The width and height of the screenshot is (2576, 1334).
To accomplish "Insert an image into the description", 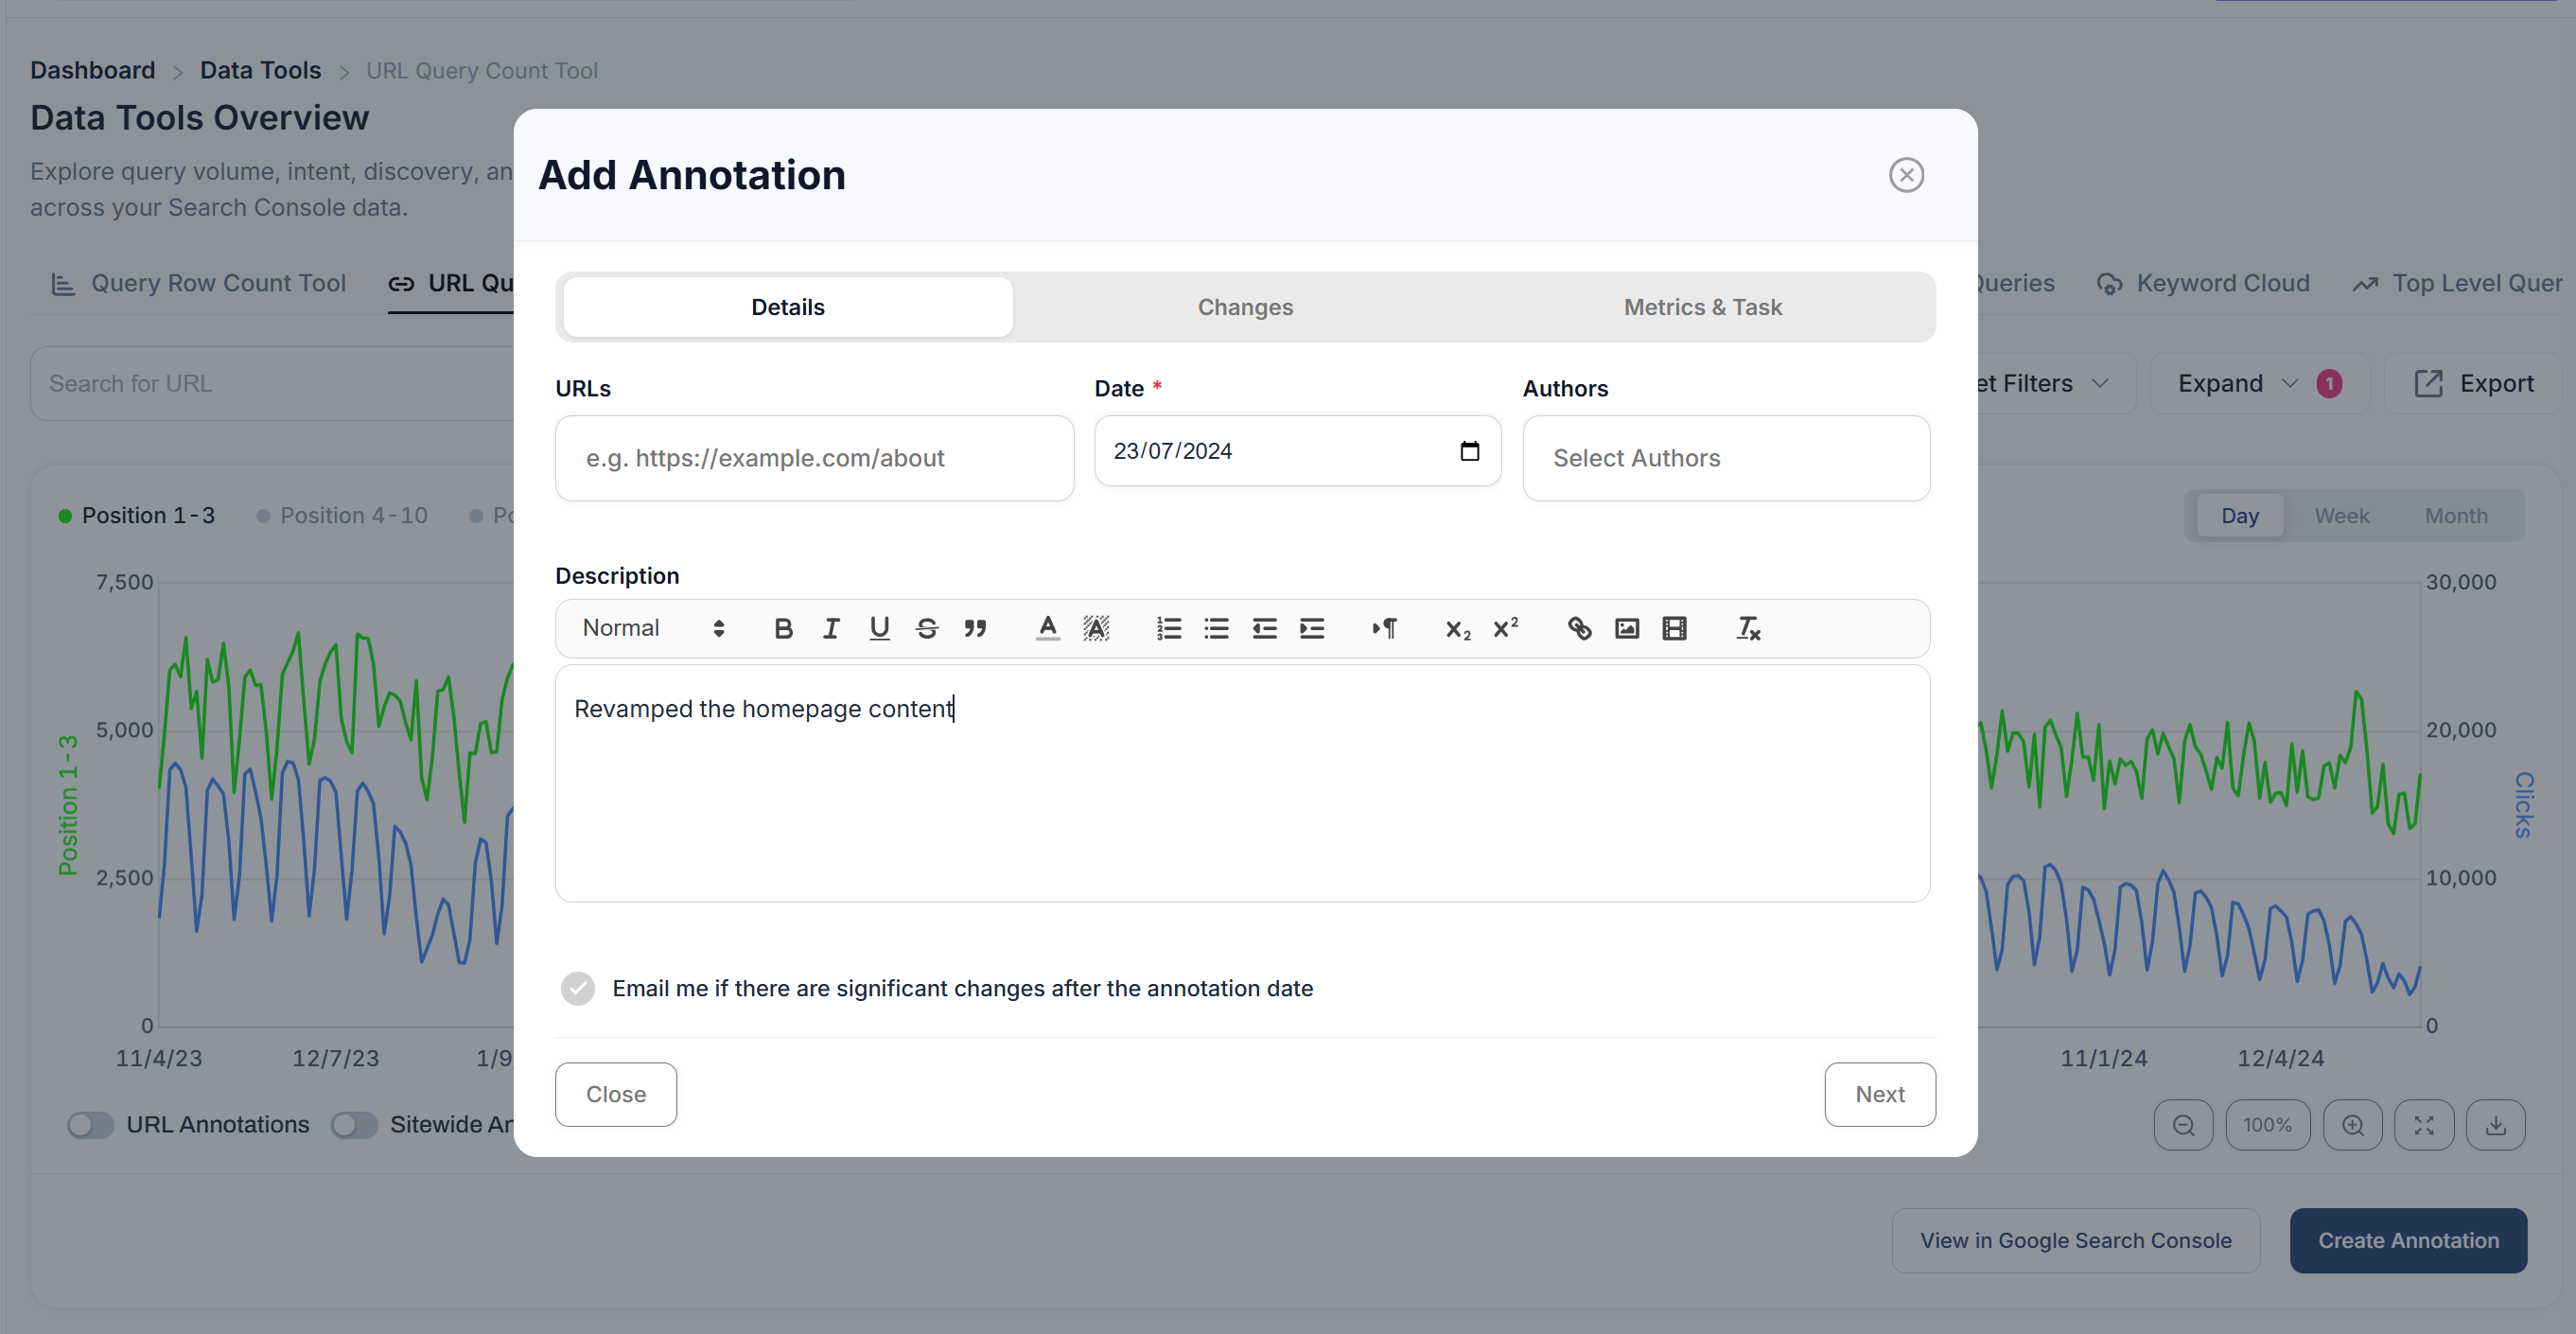I will click(1627, 628).
